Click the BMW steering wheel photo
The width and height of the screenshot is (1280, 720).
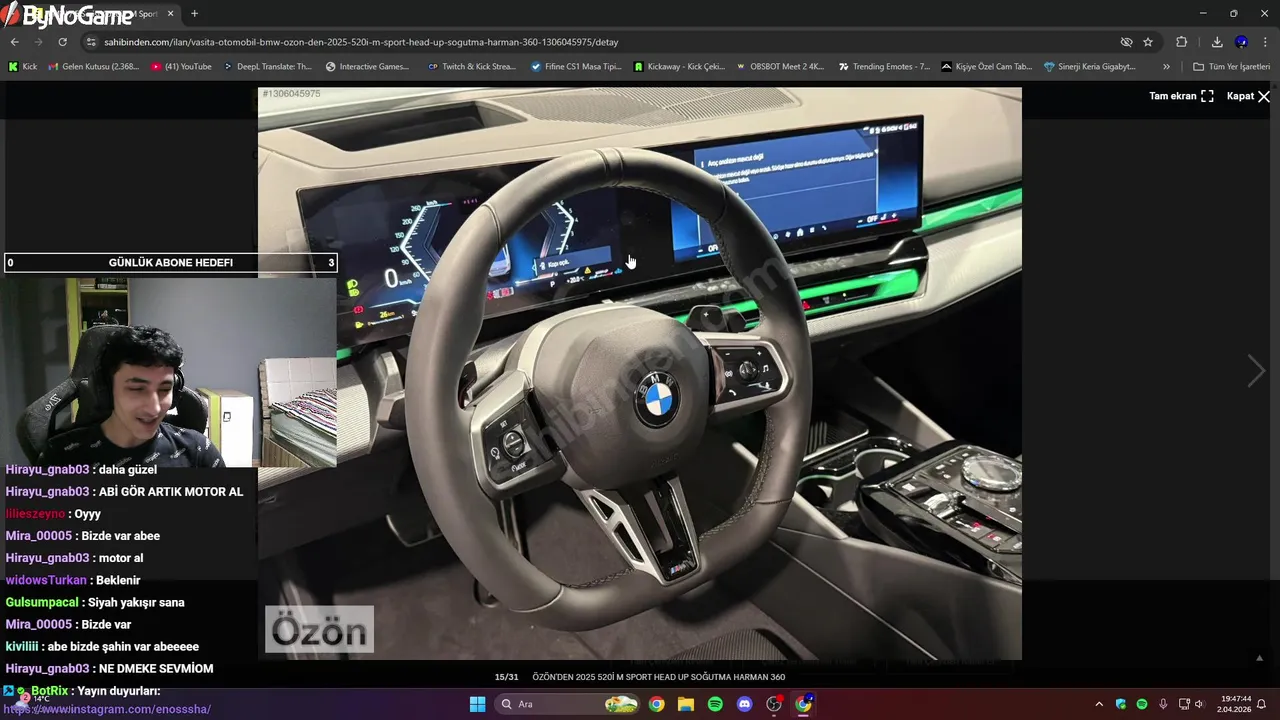coord(640,373)
